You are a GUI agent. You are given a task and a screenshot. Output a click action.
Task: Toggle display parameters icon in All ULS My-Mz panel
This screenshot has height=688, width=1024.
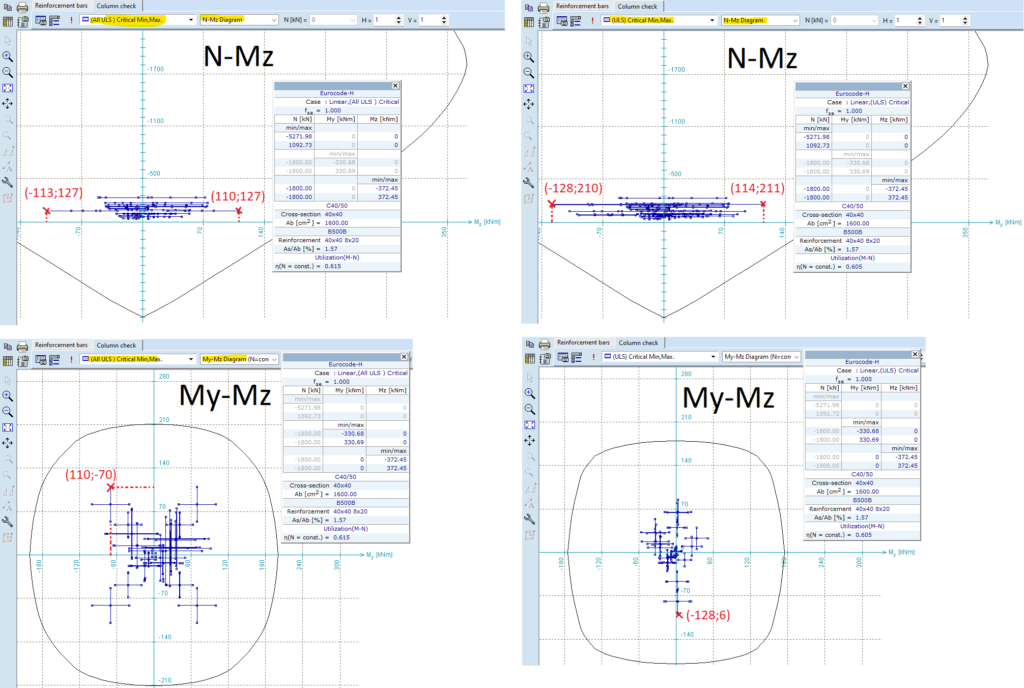[40, 360]
